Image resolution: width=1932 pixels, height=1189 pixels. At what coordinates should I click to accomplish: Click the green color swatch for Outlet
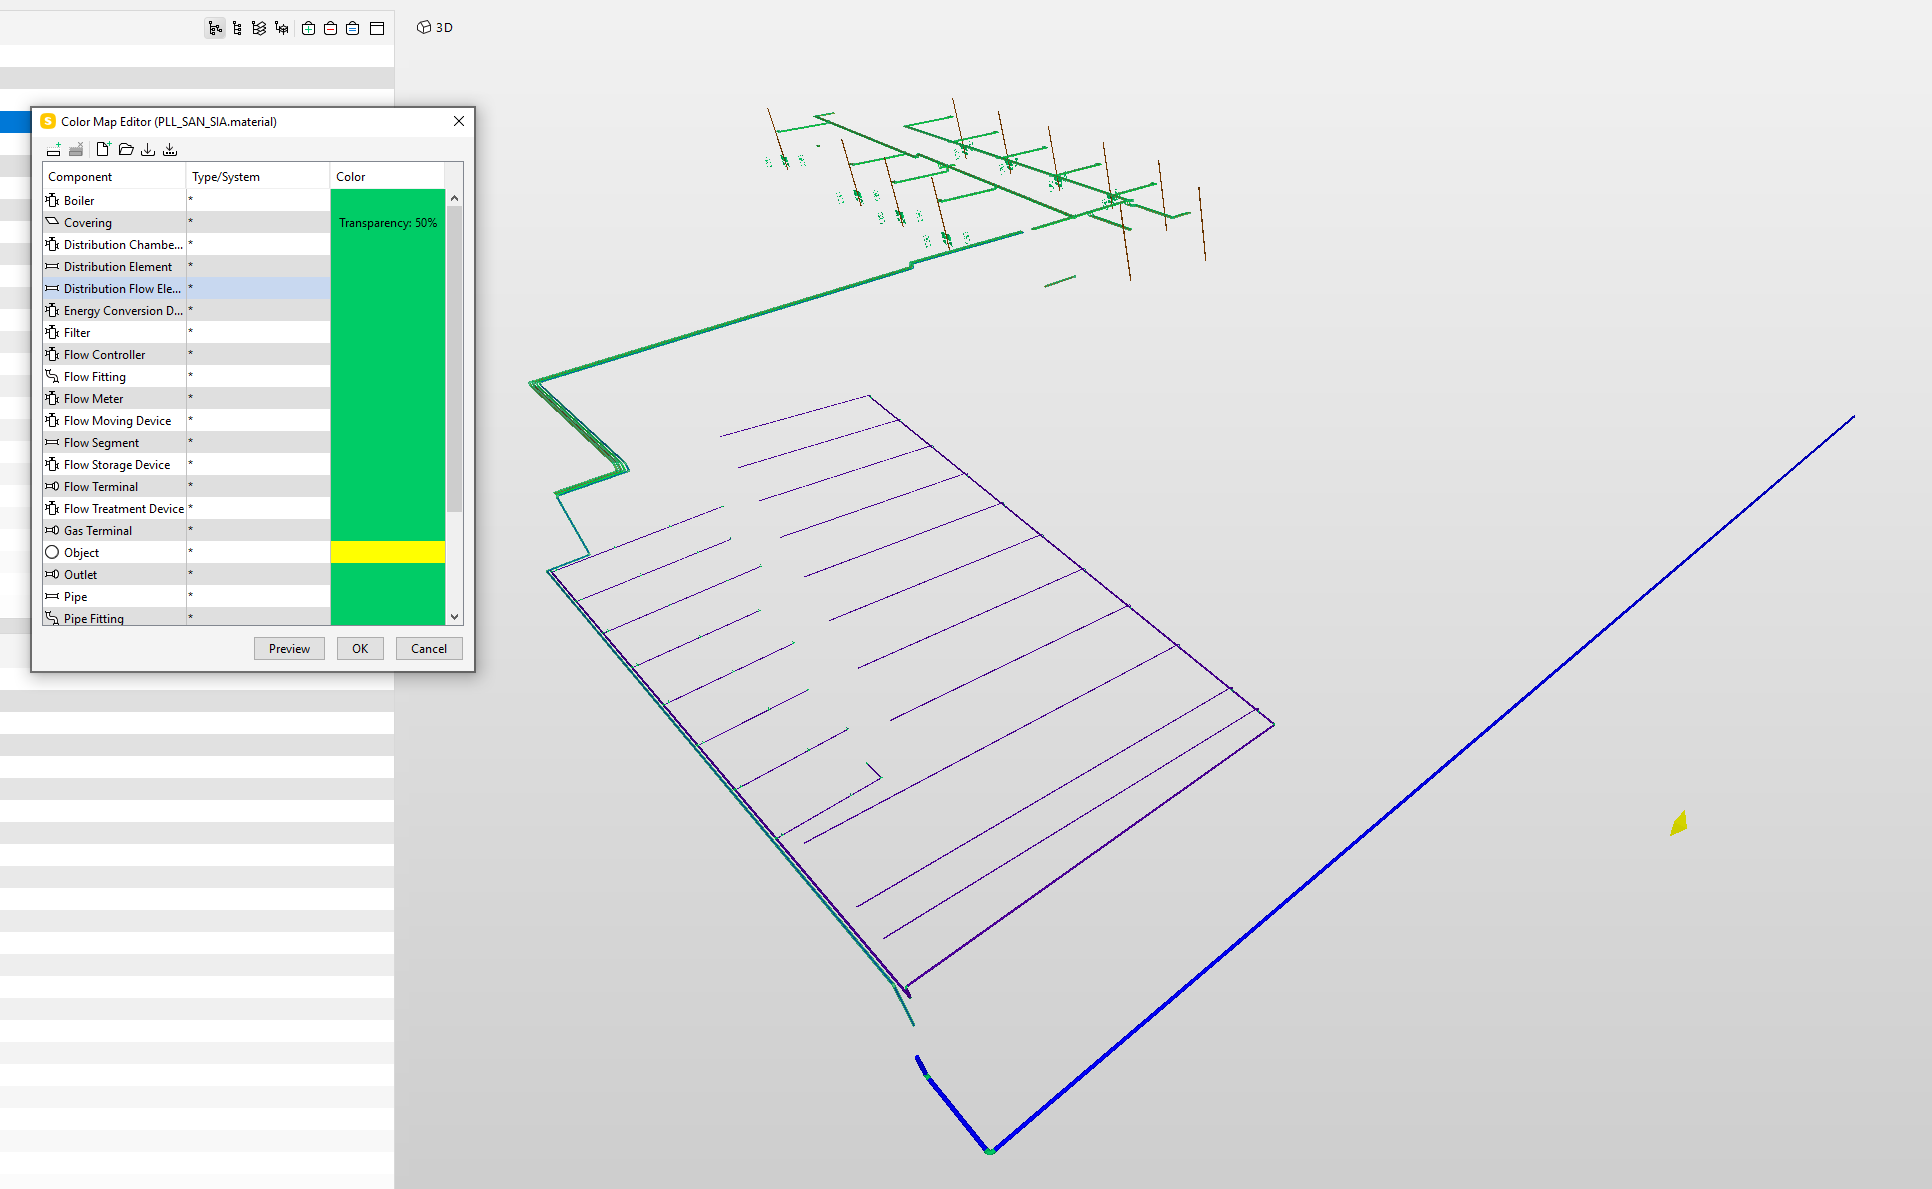point(388,574)
